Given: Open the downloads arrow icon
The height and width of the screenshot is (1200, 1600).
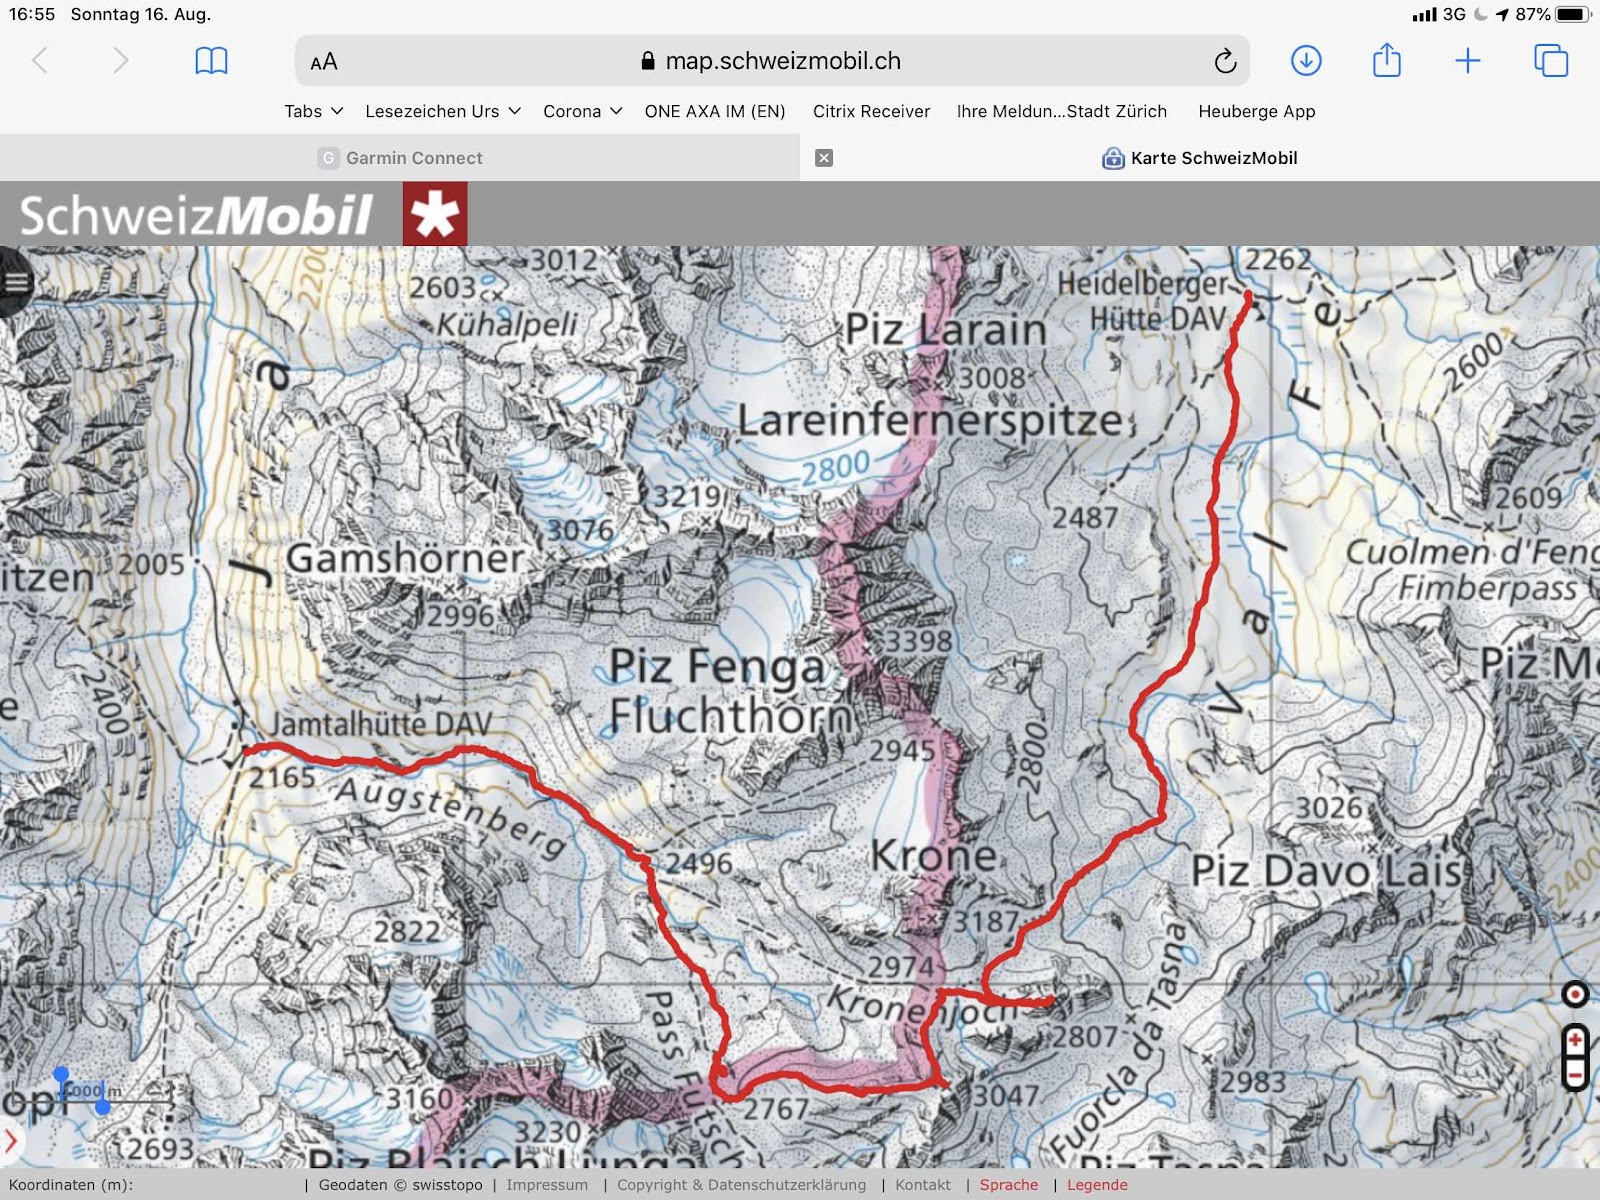Looking at the screenshot, I should tap(1306, 61).
